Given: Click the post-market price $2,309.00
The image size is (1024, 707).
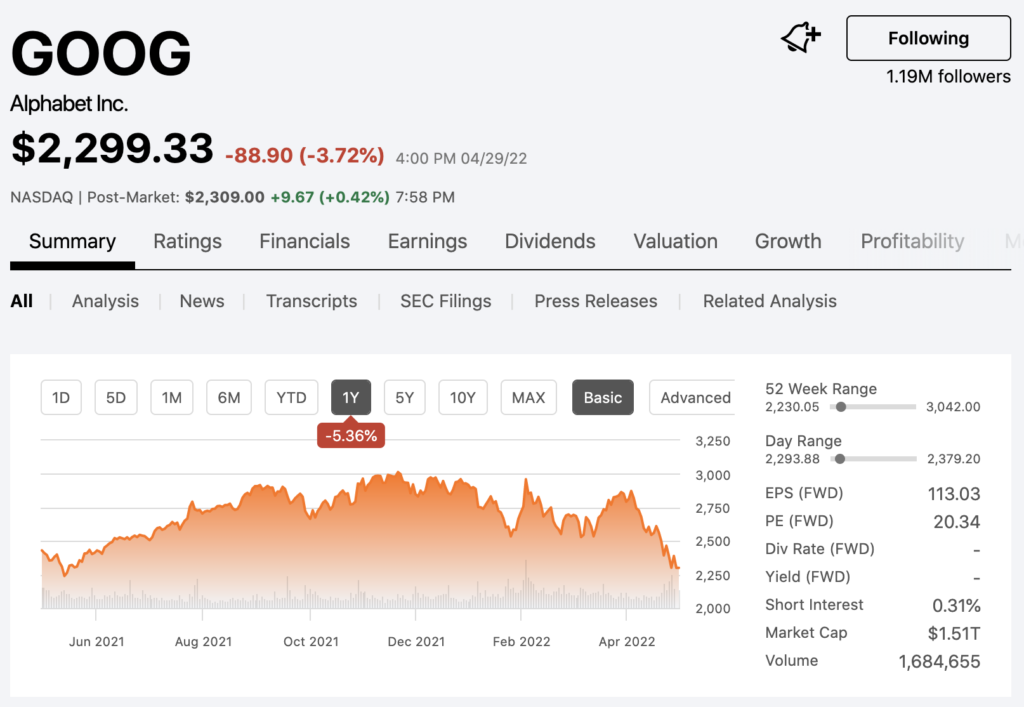Looking at the screenshot, I should point(225,197).
